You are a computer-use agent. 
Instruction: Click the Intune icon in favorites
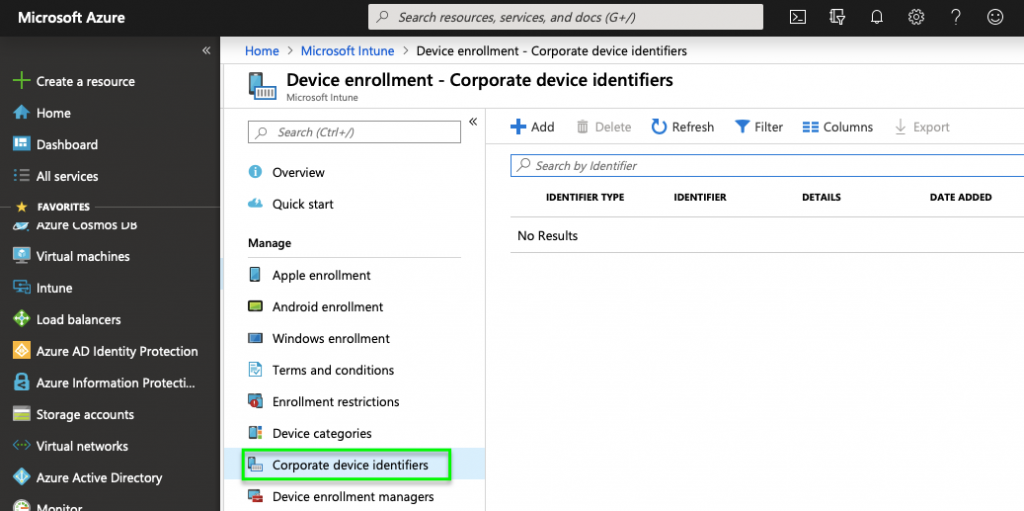click(22, 288)
